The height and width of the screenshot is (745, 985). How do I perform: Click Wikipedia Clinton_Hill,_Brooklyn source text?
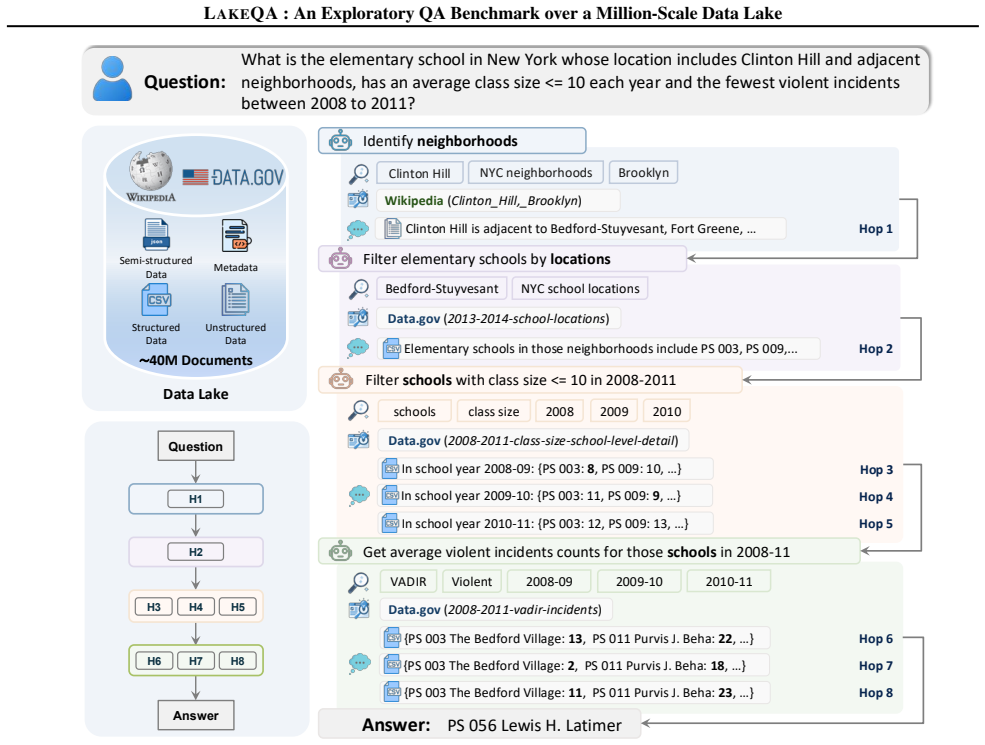point(483,200)
